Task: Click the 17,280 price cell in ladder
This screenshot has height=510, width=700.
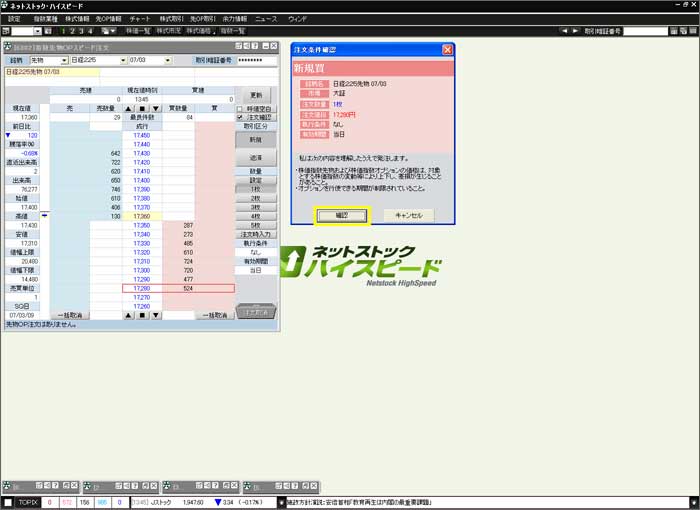Action: tap(141, 288)
